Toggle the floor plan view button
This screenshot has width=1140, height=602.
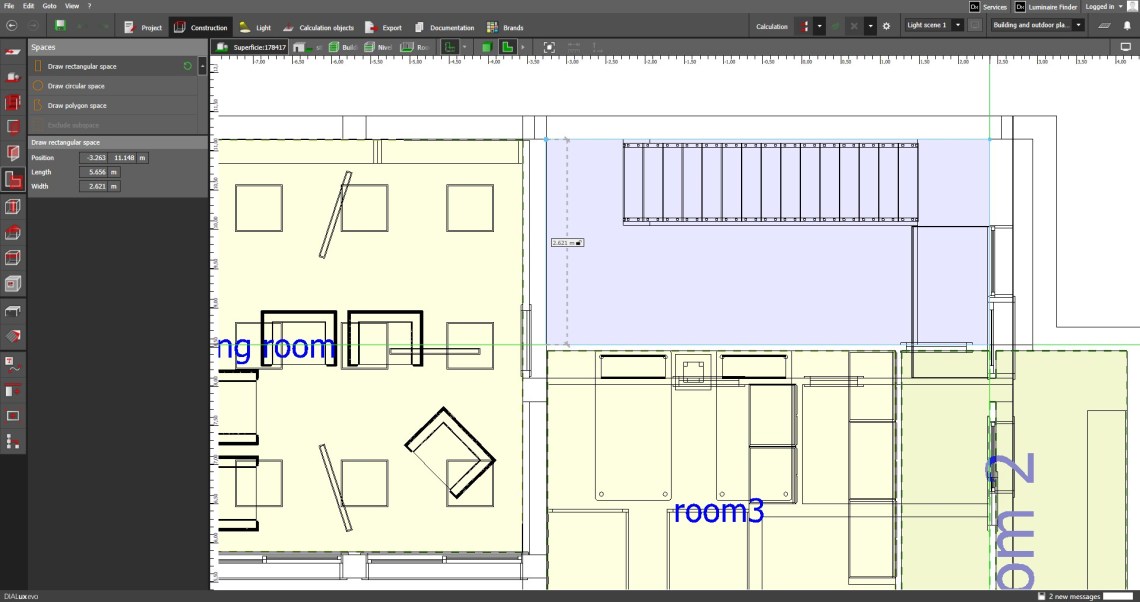click(508, 47)
